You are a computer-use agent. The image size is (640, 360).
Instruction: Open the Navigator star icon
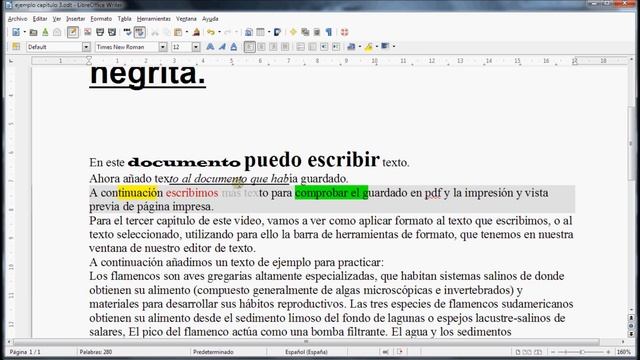[293, 32]
